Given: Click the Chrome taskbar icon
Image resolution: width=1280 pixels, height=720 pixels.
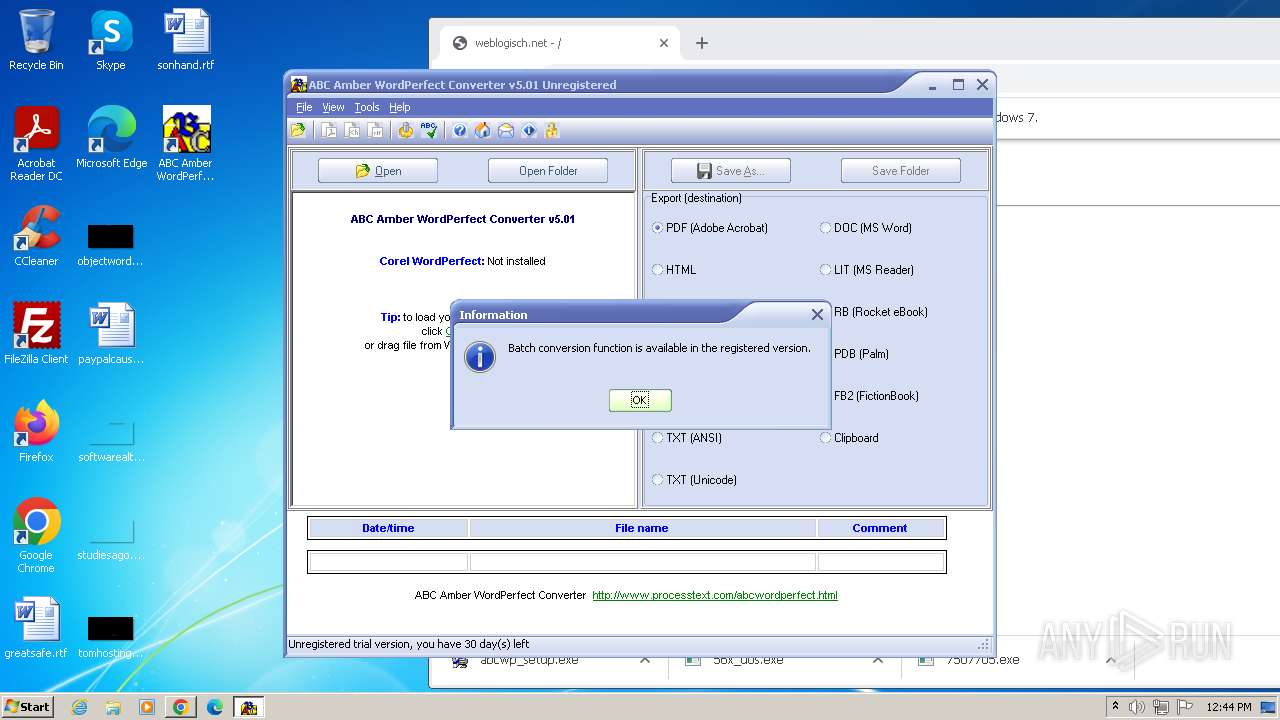Looking at the screenshot, I should coord(181,707).
